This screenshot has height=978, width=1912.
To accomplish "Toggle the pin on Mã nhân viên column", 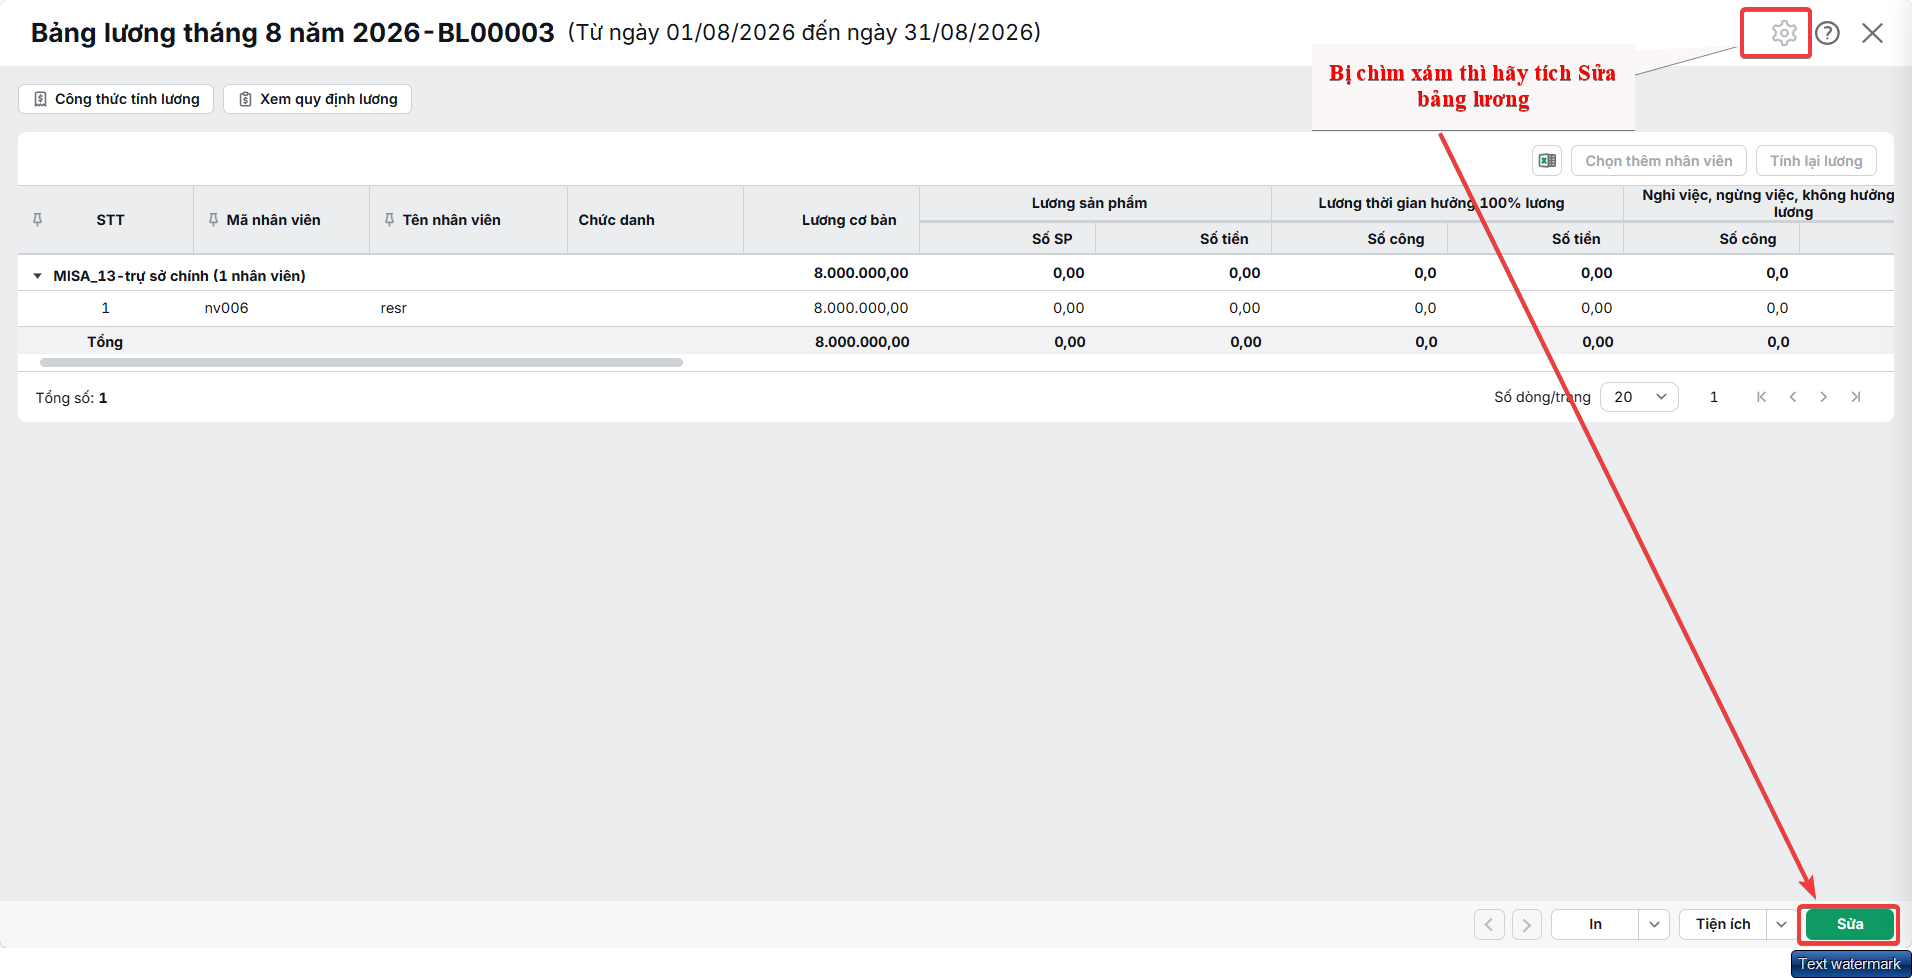I will click(x=213, y=220).
